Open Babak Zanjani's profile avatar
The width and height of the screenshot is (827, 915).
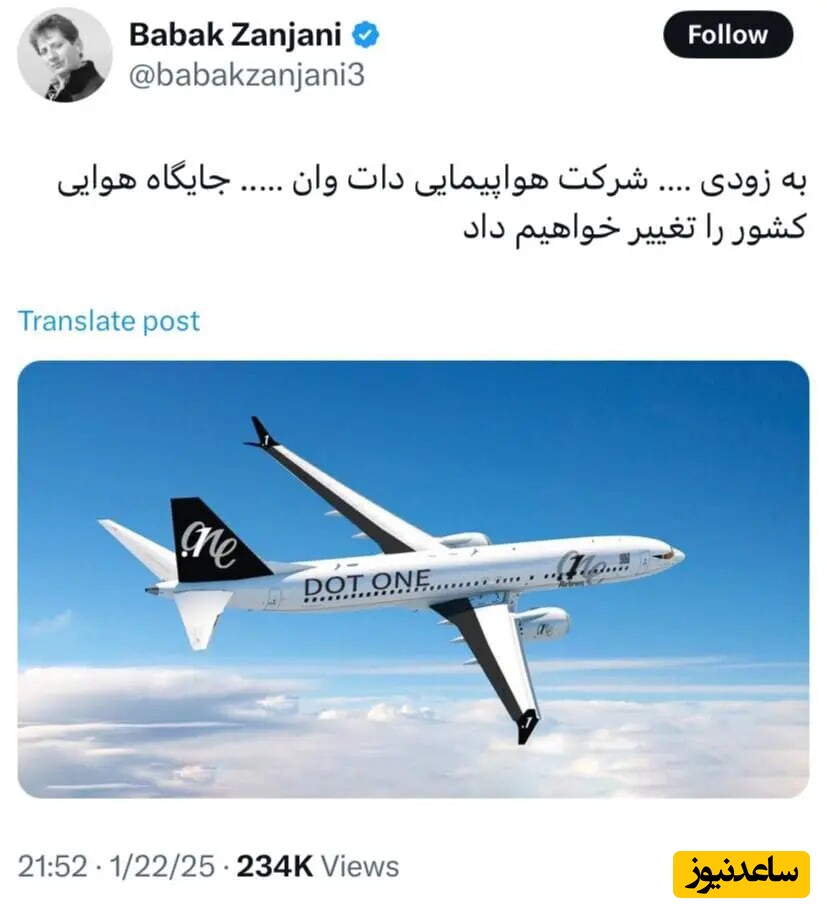(65, 55)
